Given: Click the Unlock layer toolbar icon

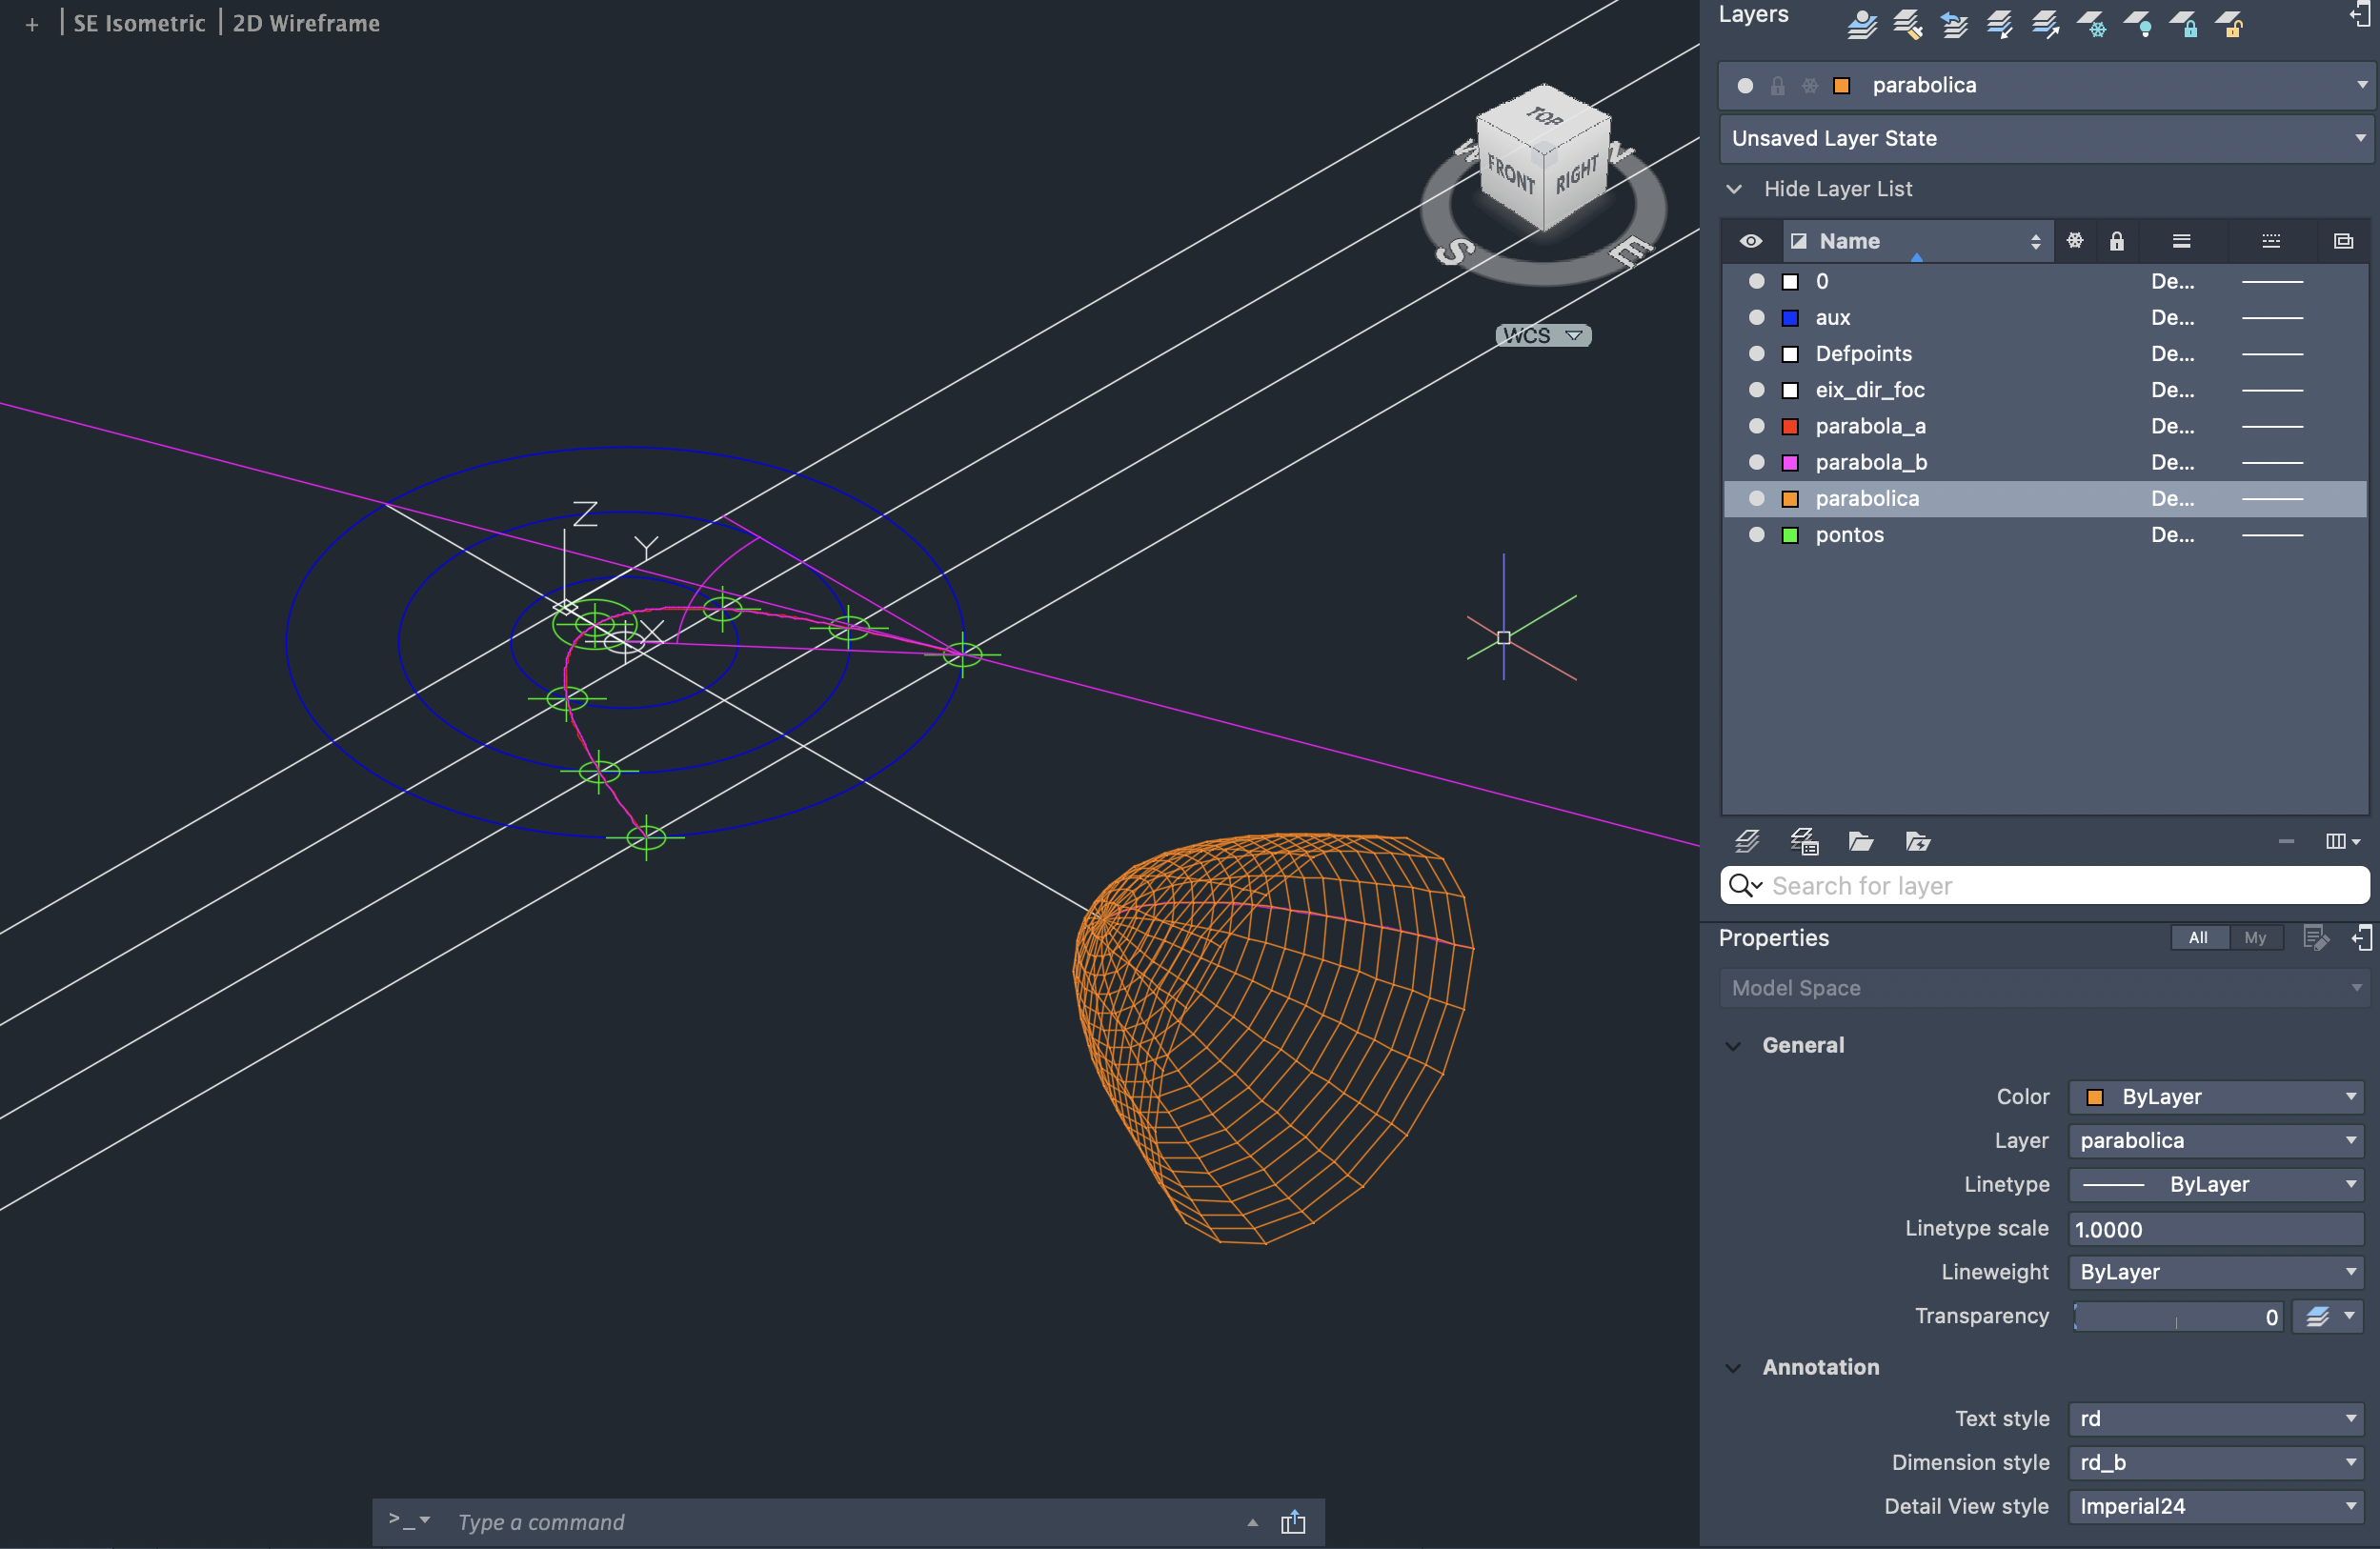Looking at the screenshot, I should point(2230,24).
